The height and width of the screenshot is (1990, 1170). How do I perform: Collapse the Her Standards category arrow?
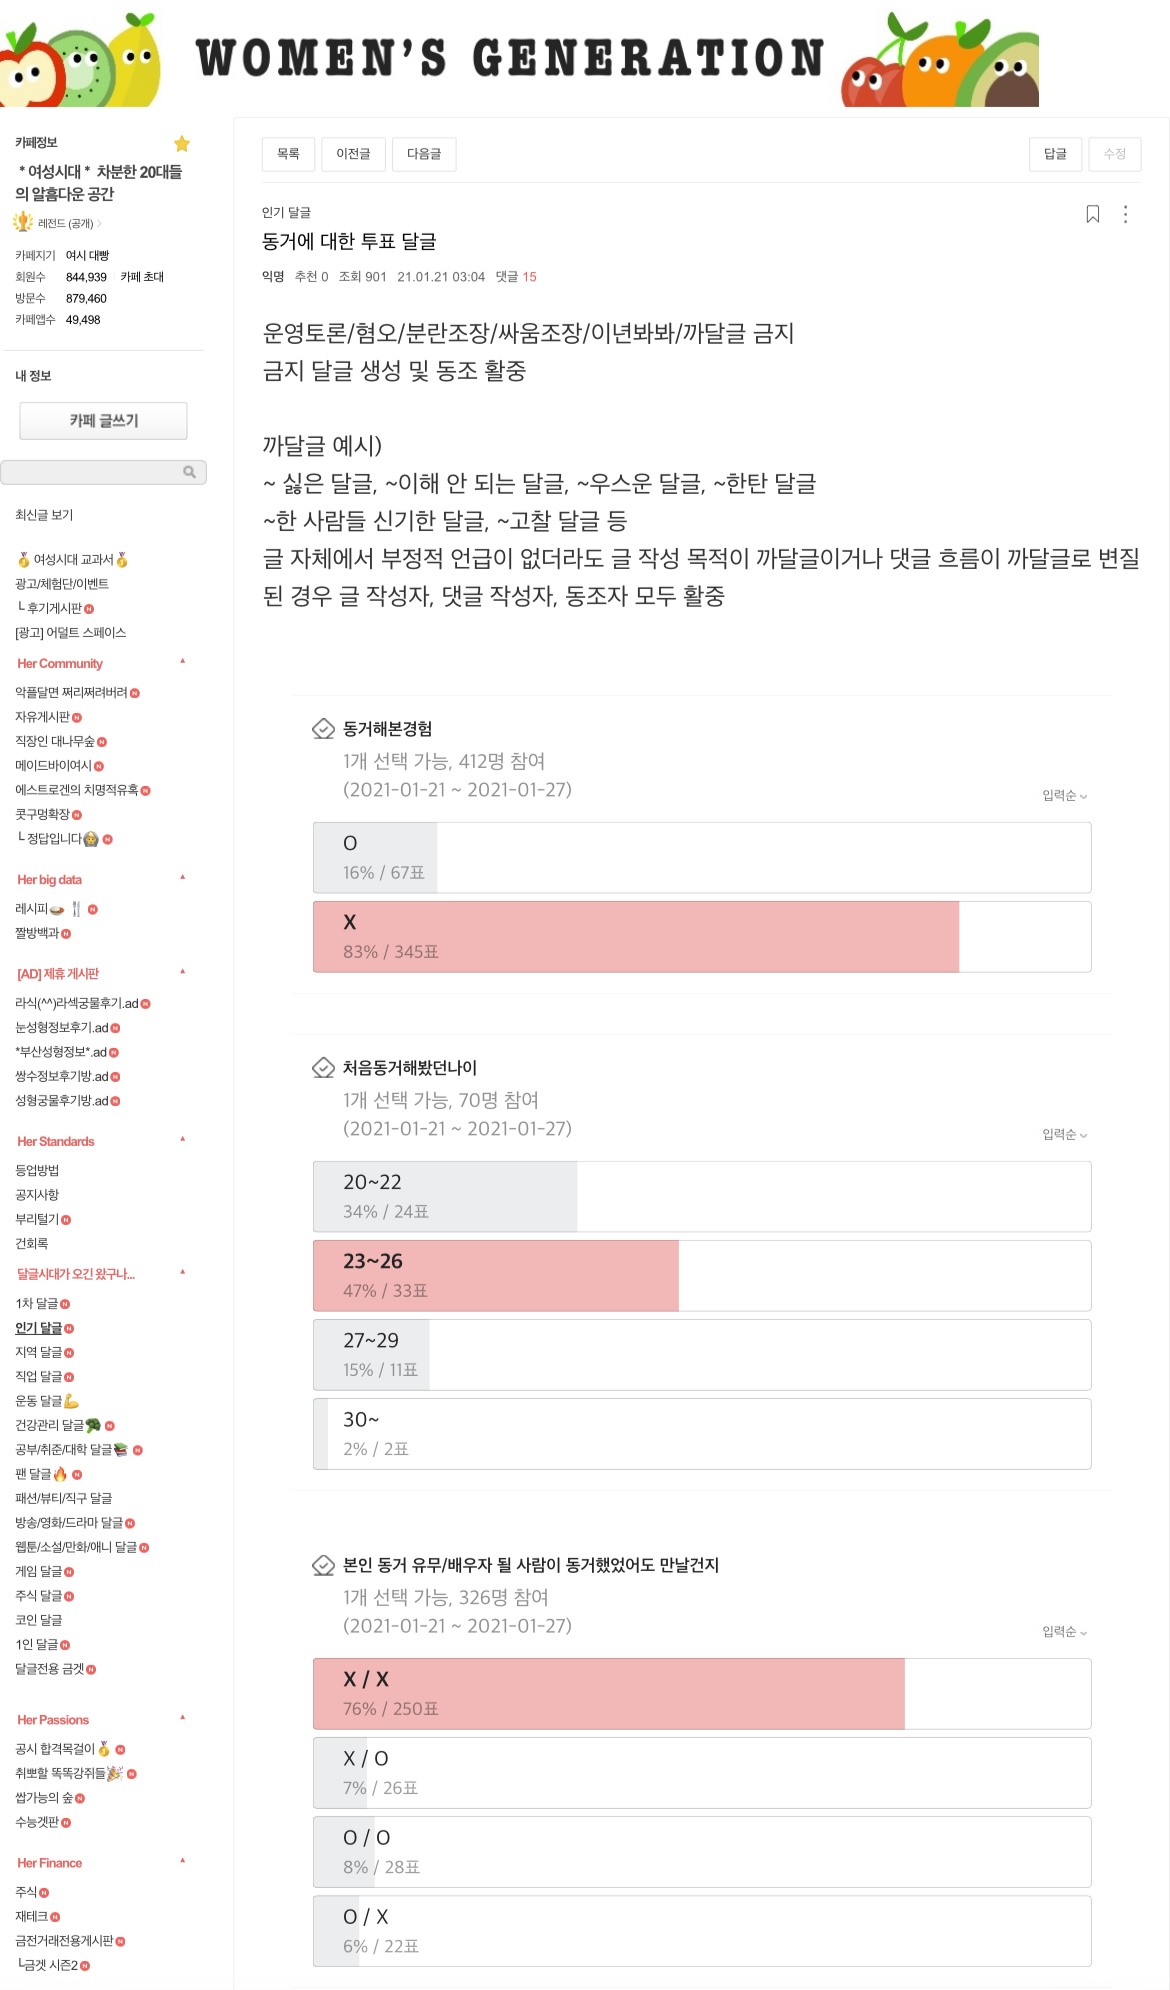[x=183, y=1139]
